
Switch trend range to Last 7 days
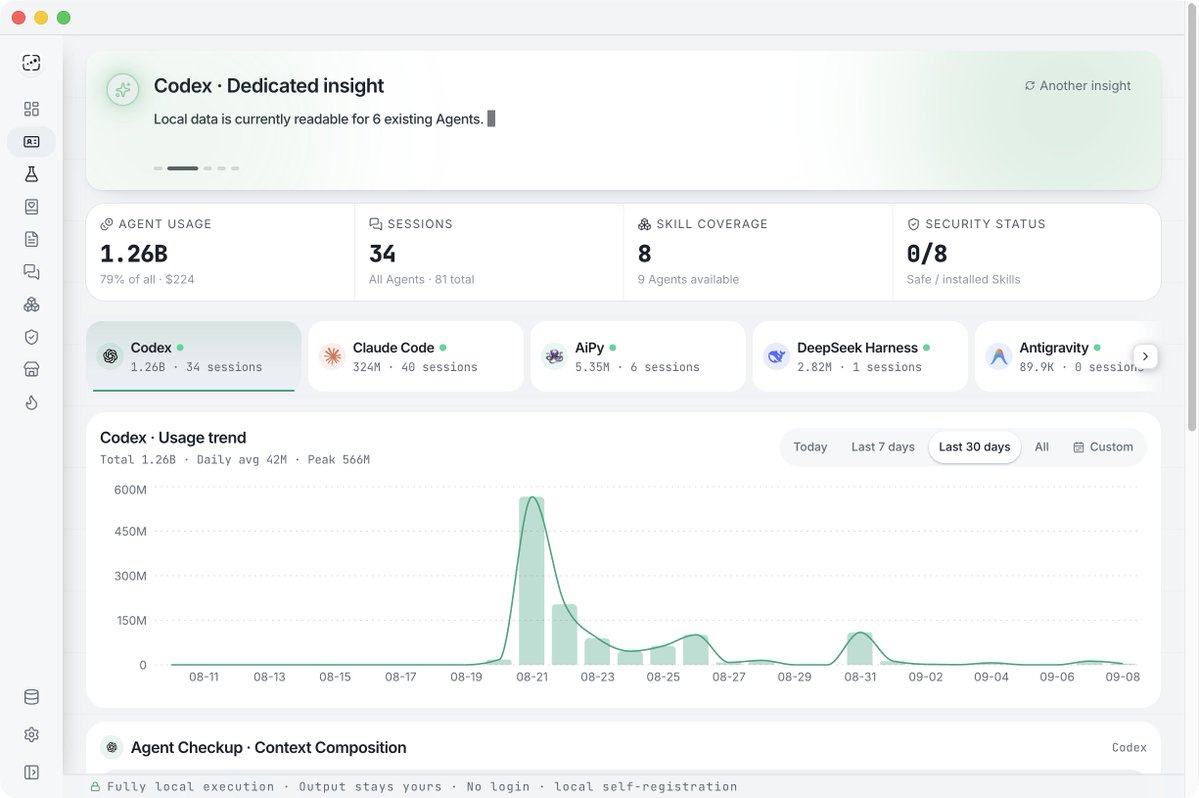[x=882, y=447]
